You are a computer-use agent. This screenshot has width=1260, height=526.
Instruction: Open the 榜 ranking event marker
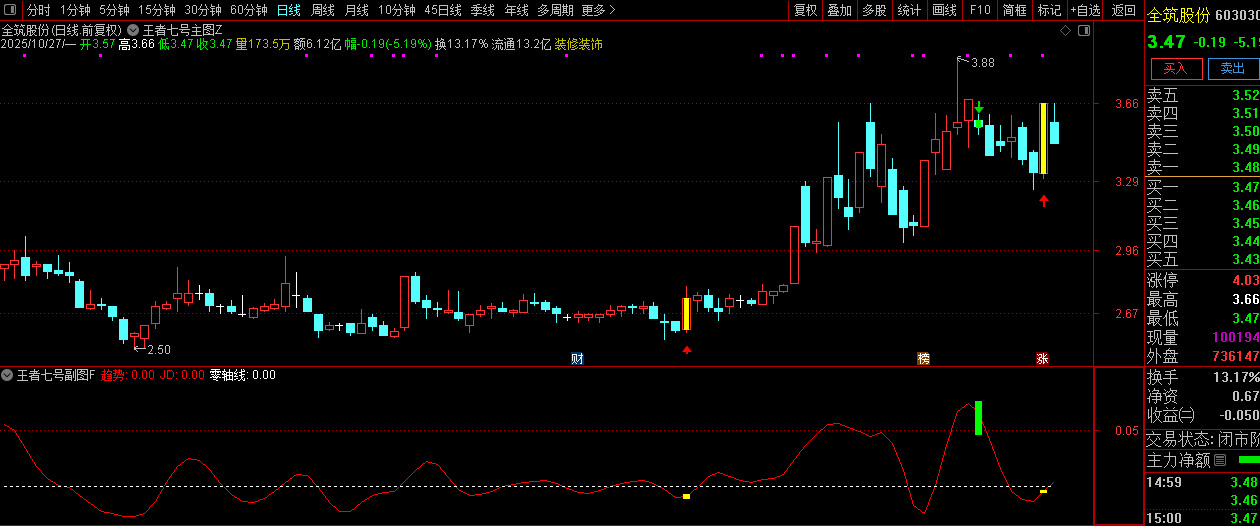(x=923, y=358)
